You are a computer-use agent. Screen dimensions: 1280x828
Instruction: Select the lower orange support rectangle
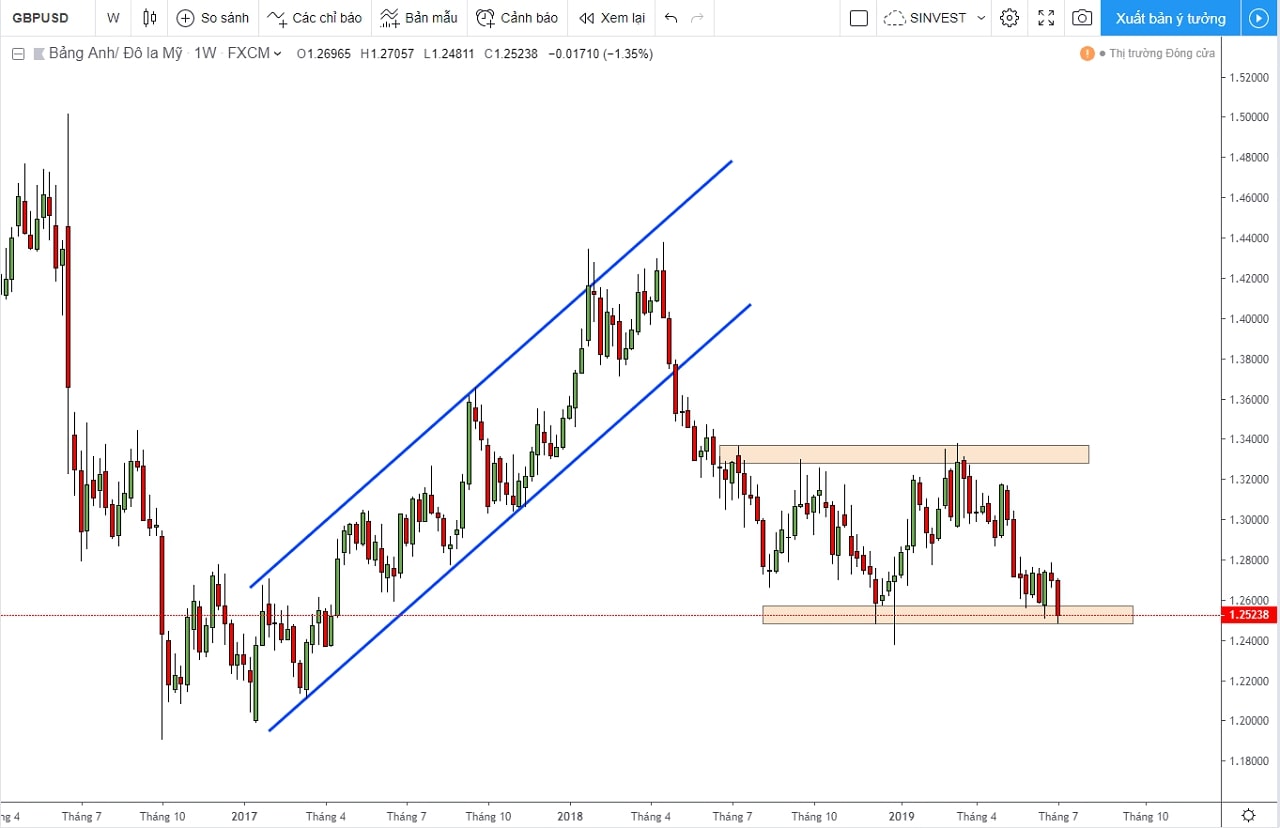coord(948,615)
